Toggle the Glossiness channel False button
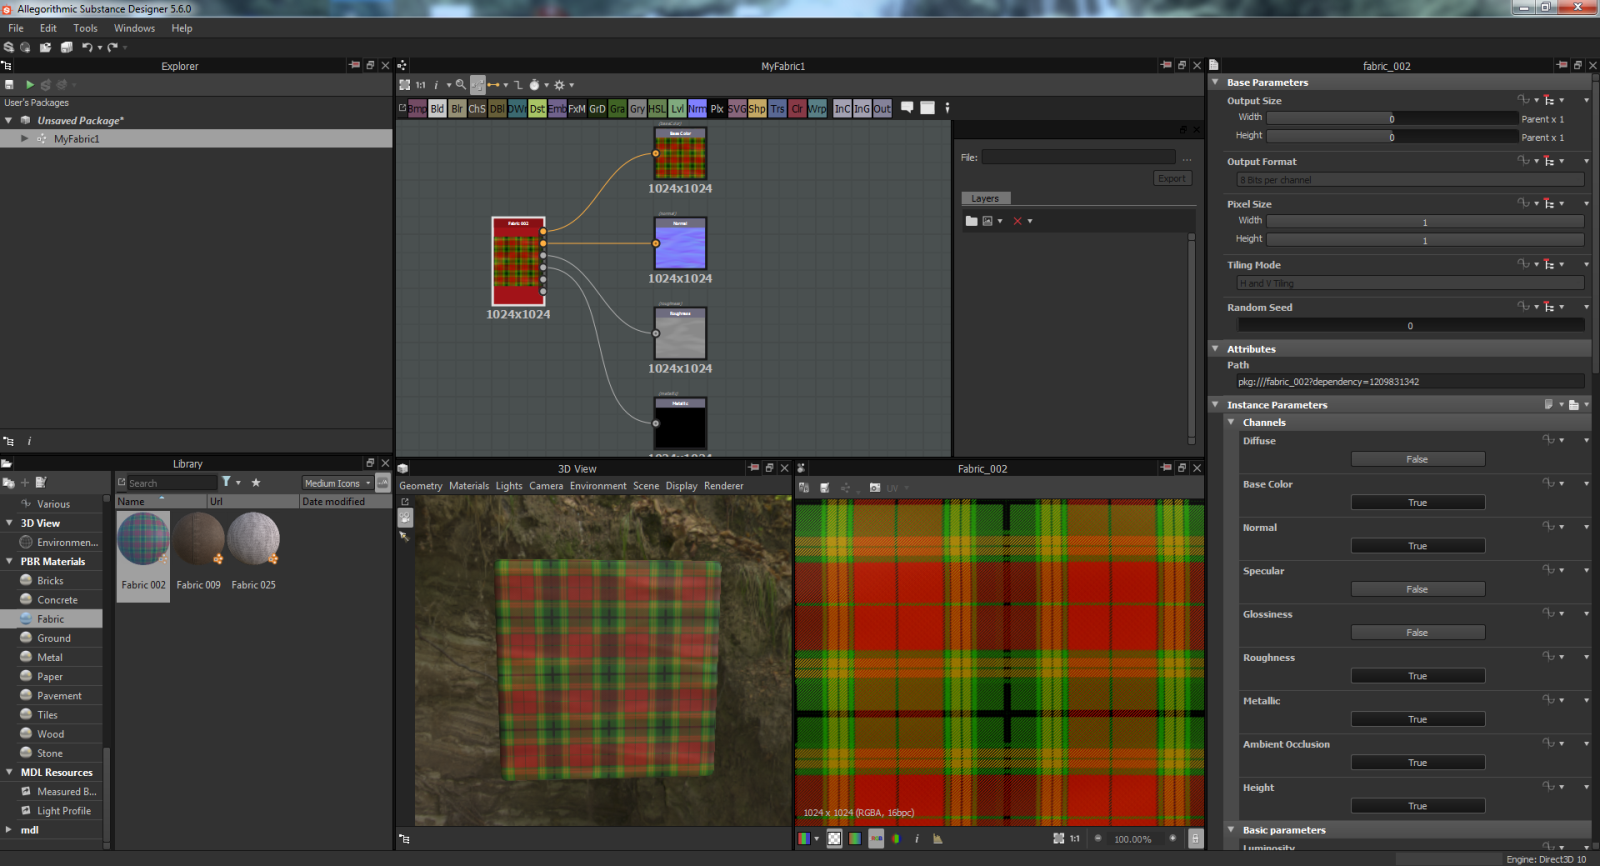Image resolution: width=1600 pixels, height=866 pixels. [1418, 632]
